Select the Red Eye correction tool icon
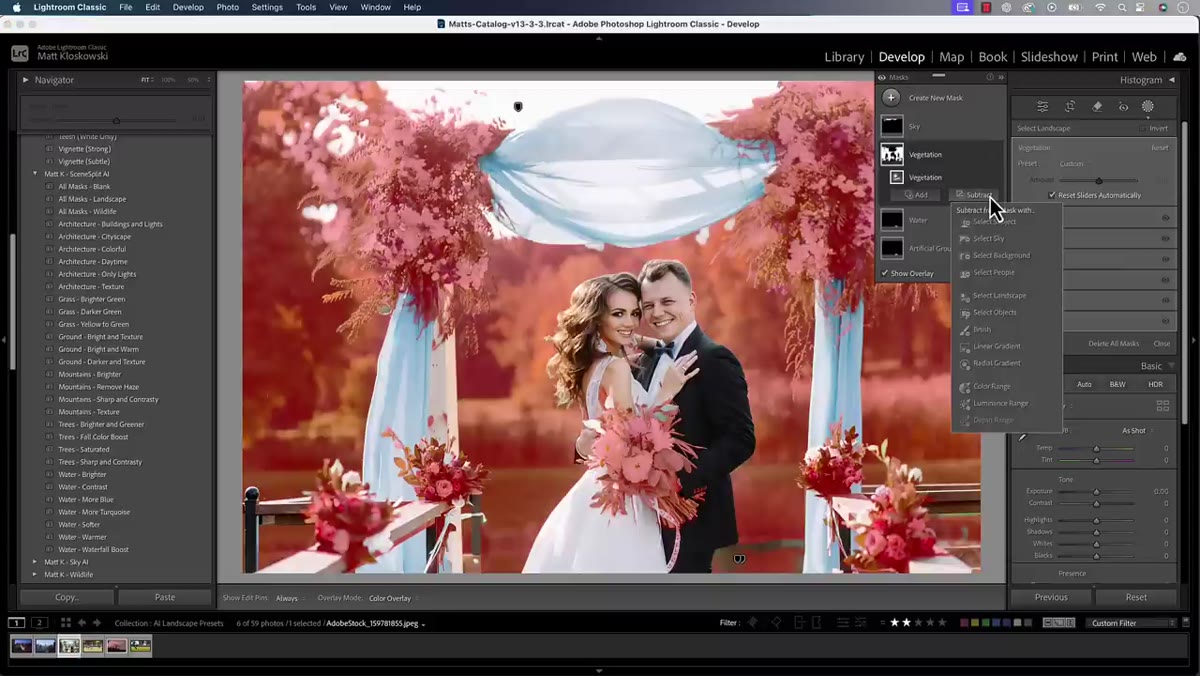Viewport: 1200px width, 676px height. coord(1123,106)
